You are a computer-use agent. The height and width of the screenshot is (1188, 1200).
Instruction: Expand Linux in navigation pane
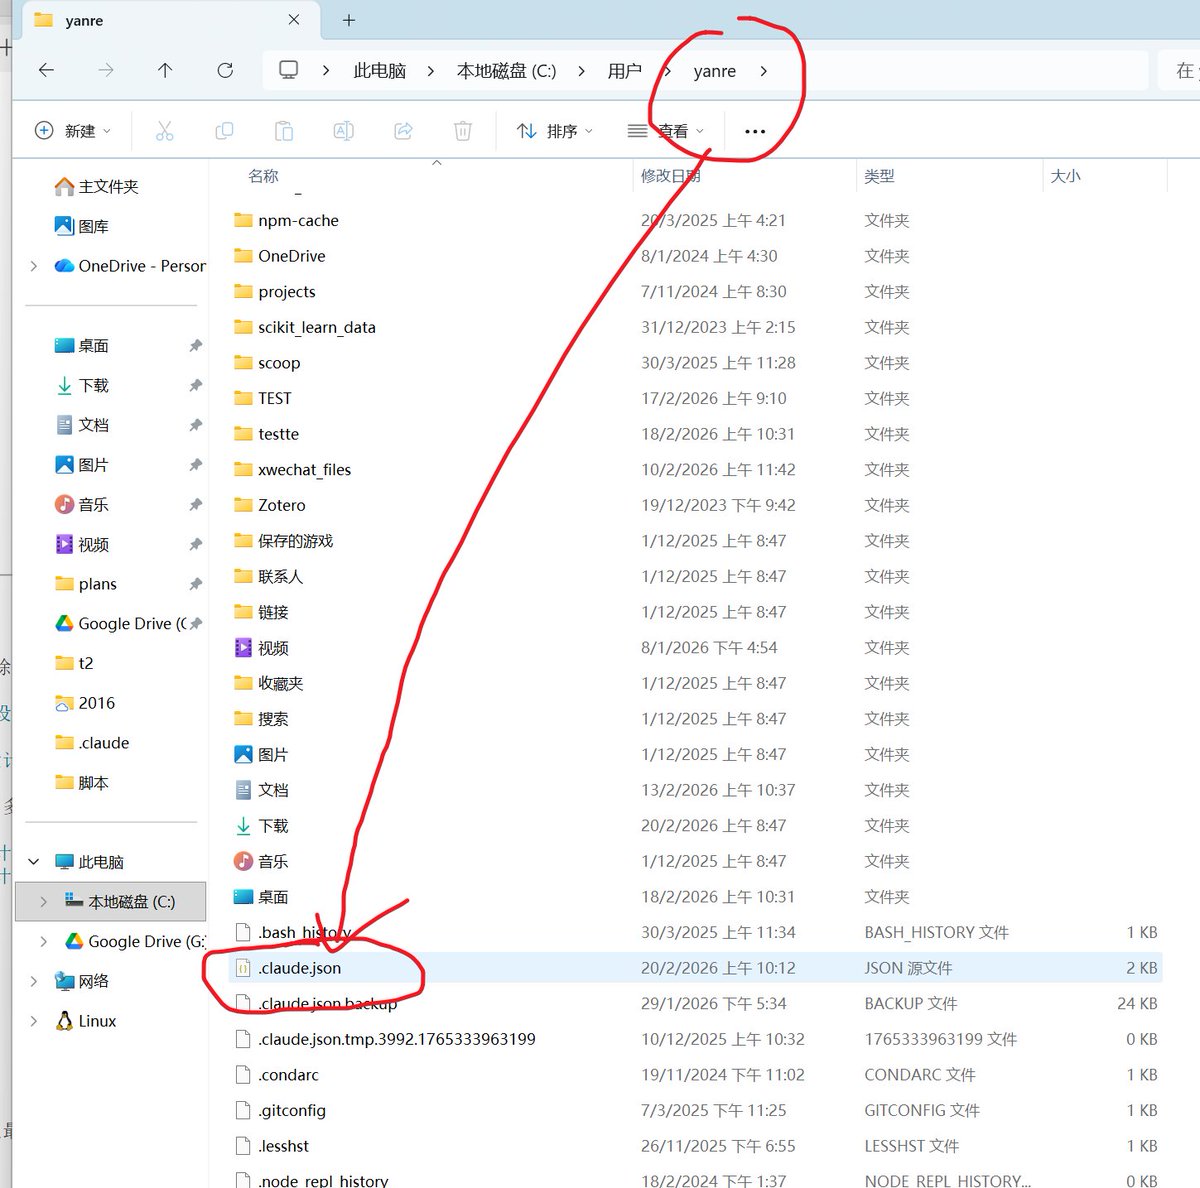(34, 1021)
